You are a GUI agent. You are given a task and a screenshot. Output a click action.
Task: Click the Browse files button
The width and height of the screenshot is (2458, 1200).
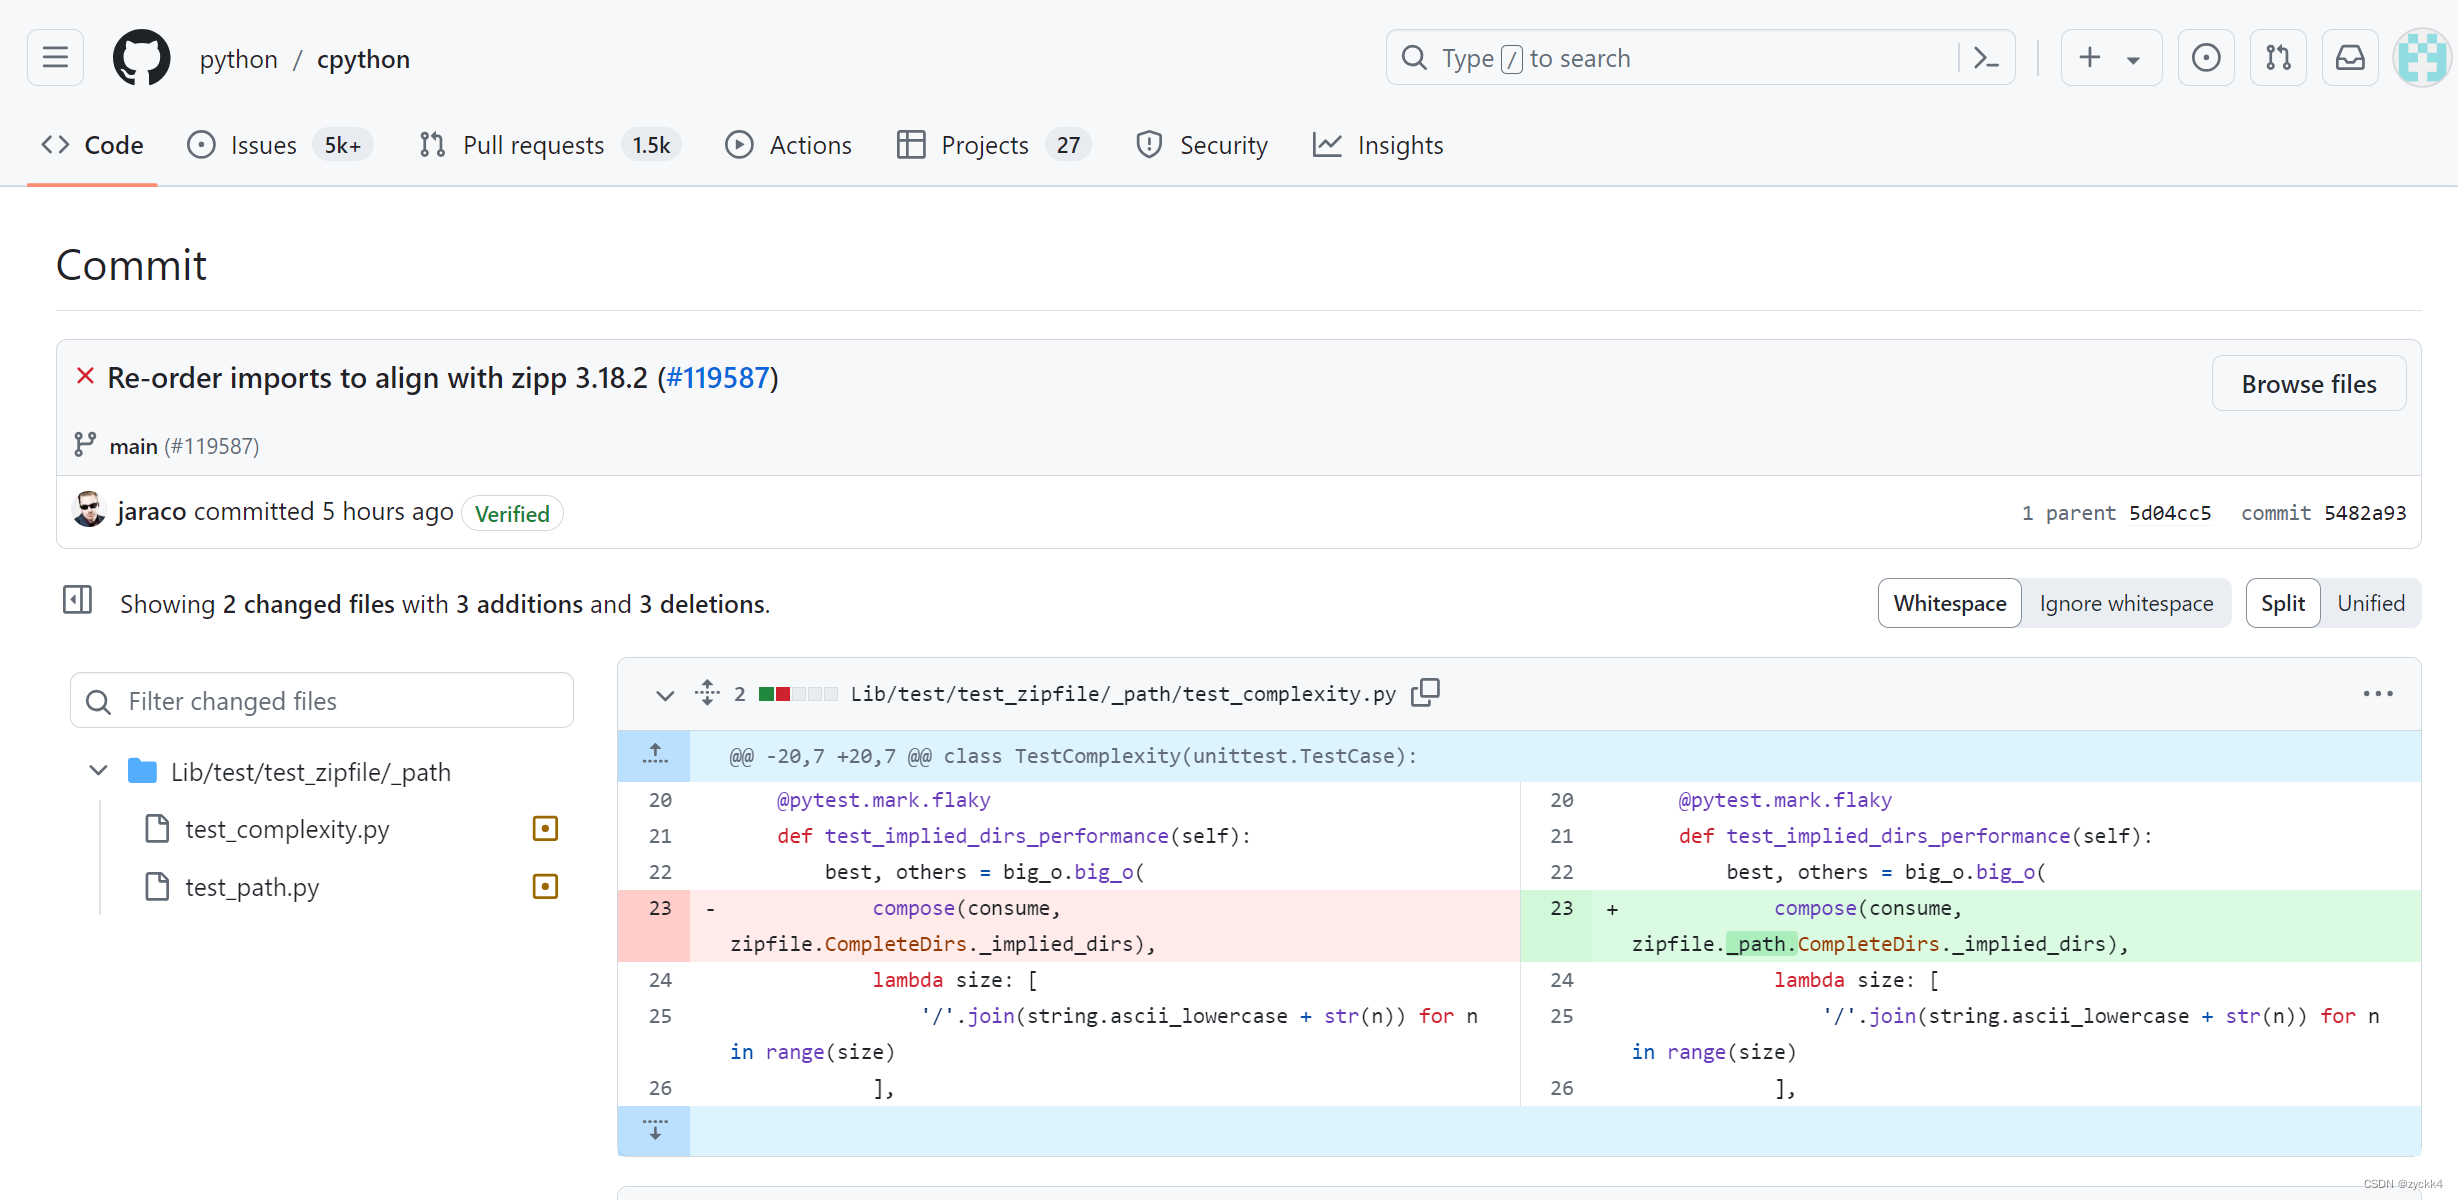2308,383
